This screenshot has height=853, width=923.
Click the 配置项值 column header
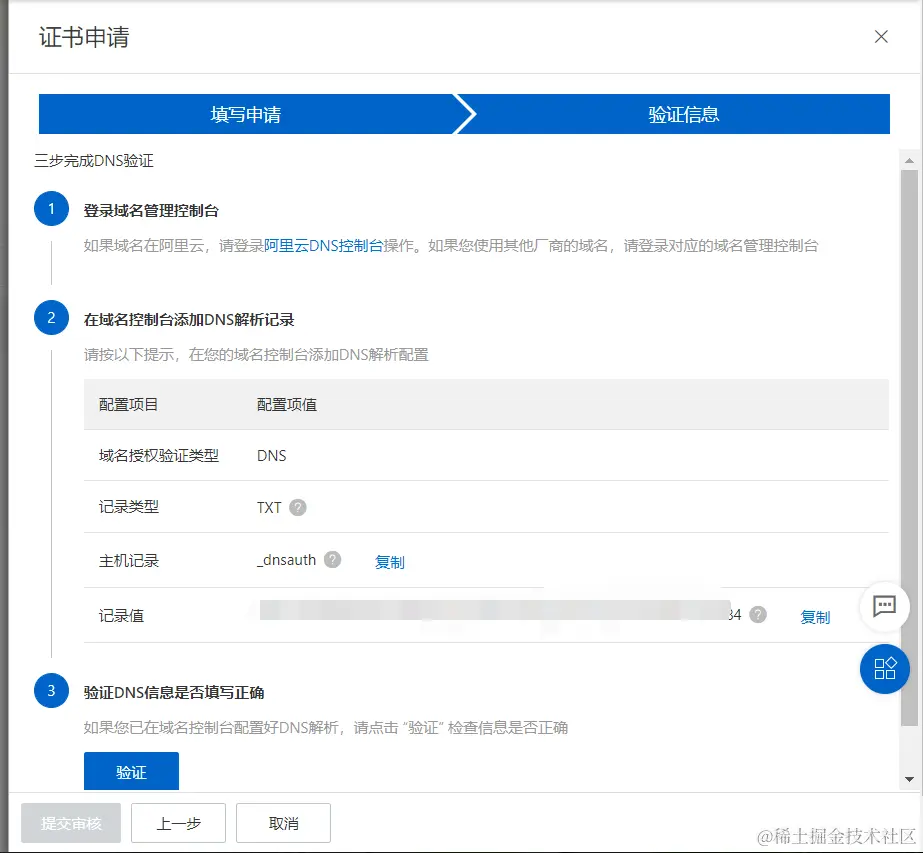[x=287, y=404]
